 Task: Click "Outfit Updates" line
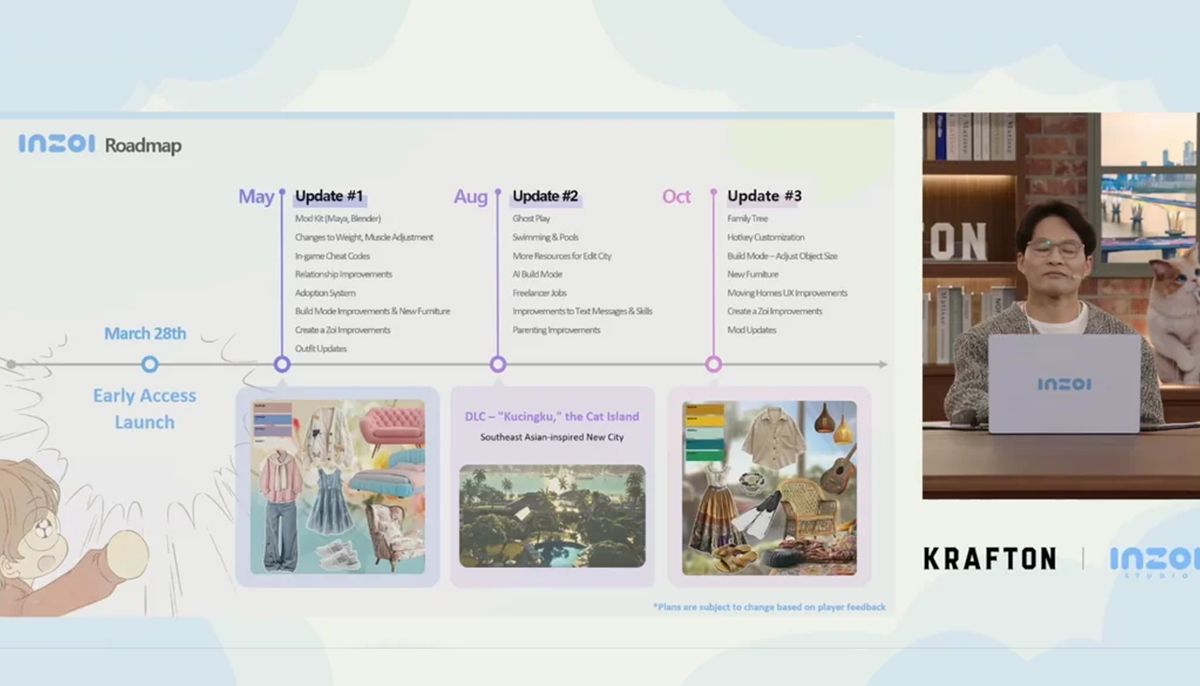[x=321, y=348]
